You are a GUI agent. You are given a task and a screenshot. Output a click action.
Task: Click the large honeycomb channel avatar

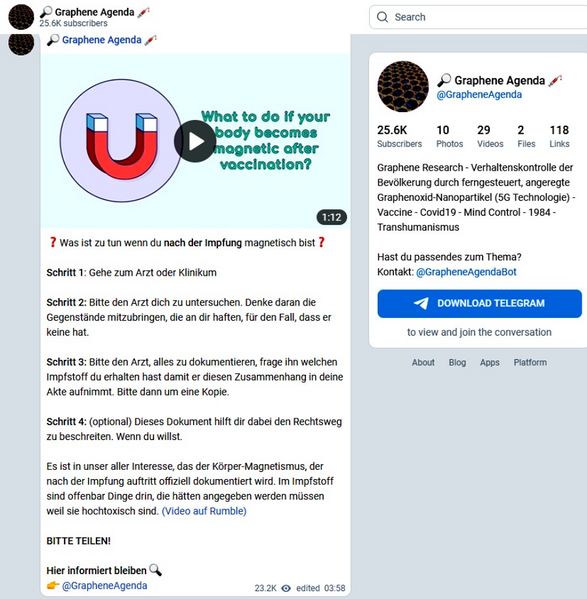pos(403,86)
